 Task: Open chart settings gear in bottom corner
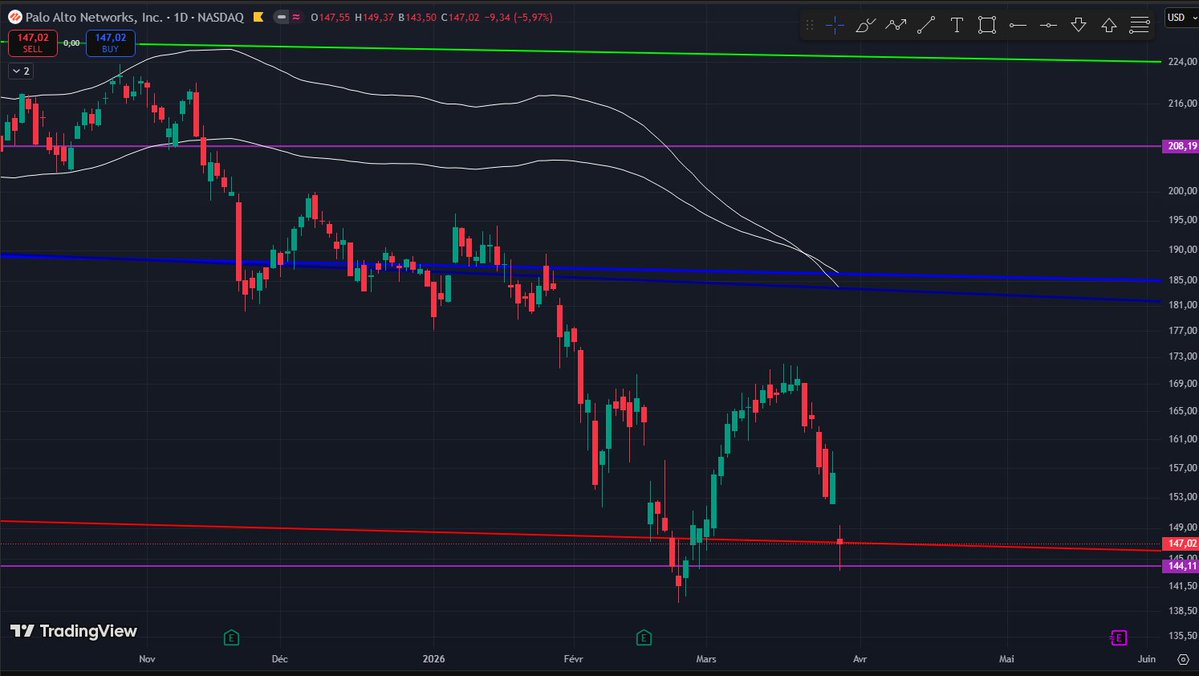tap(1183, 659)
